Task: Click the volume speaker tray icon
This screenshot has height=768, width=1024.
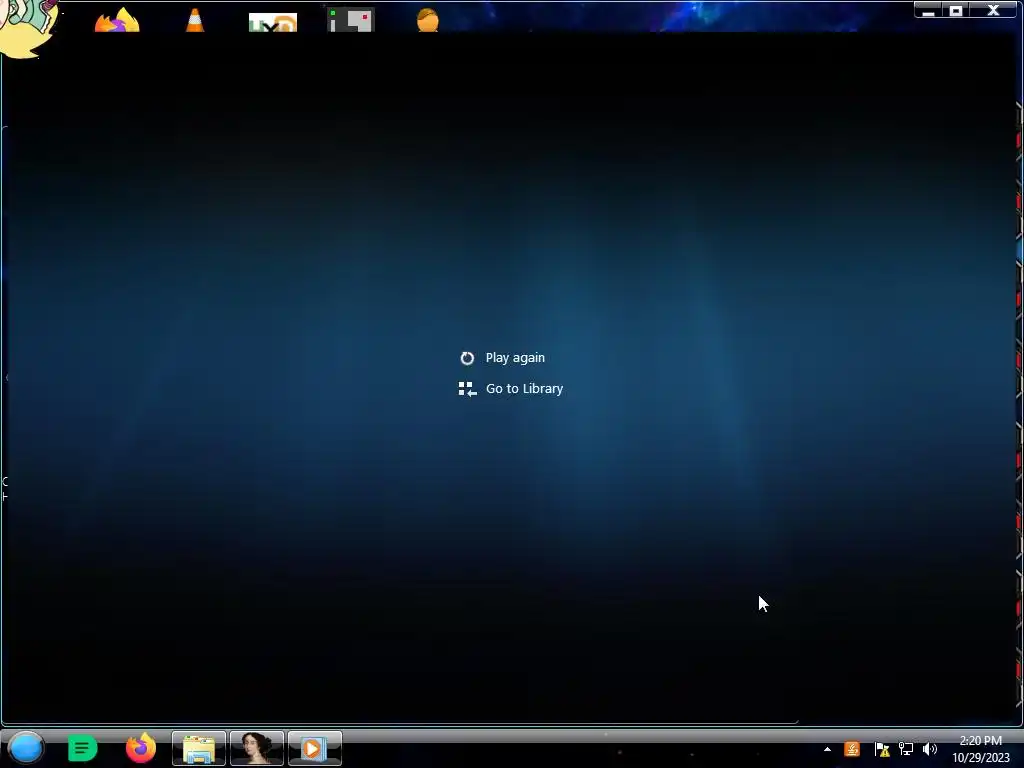Action: [x=929, y=749]
